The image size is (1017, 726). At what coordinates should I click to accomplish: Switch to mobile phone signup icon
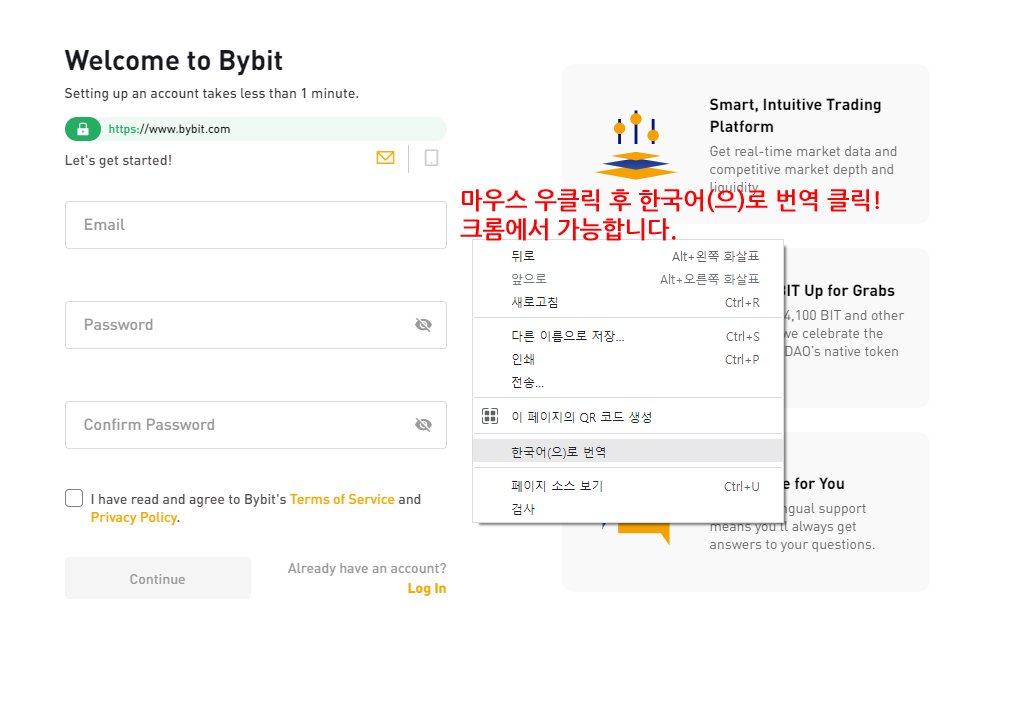click(x=431, y=158)
